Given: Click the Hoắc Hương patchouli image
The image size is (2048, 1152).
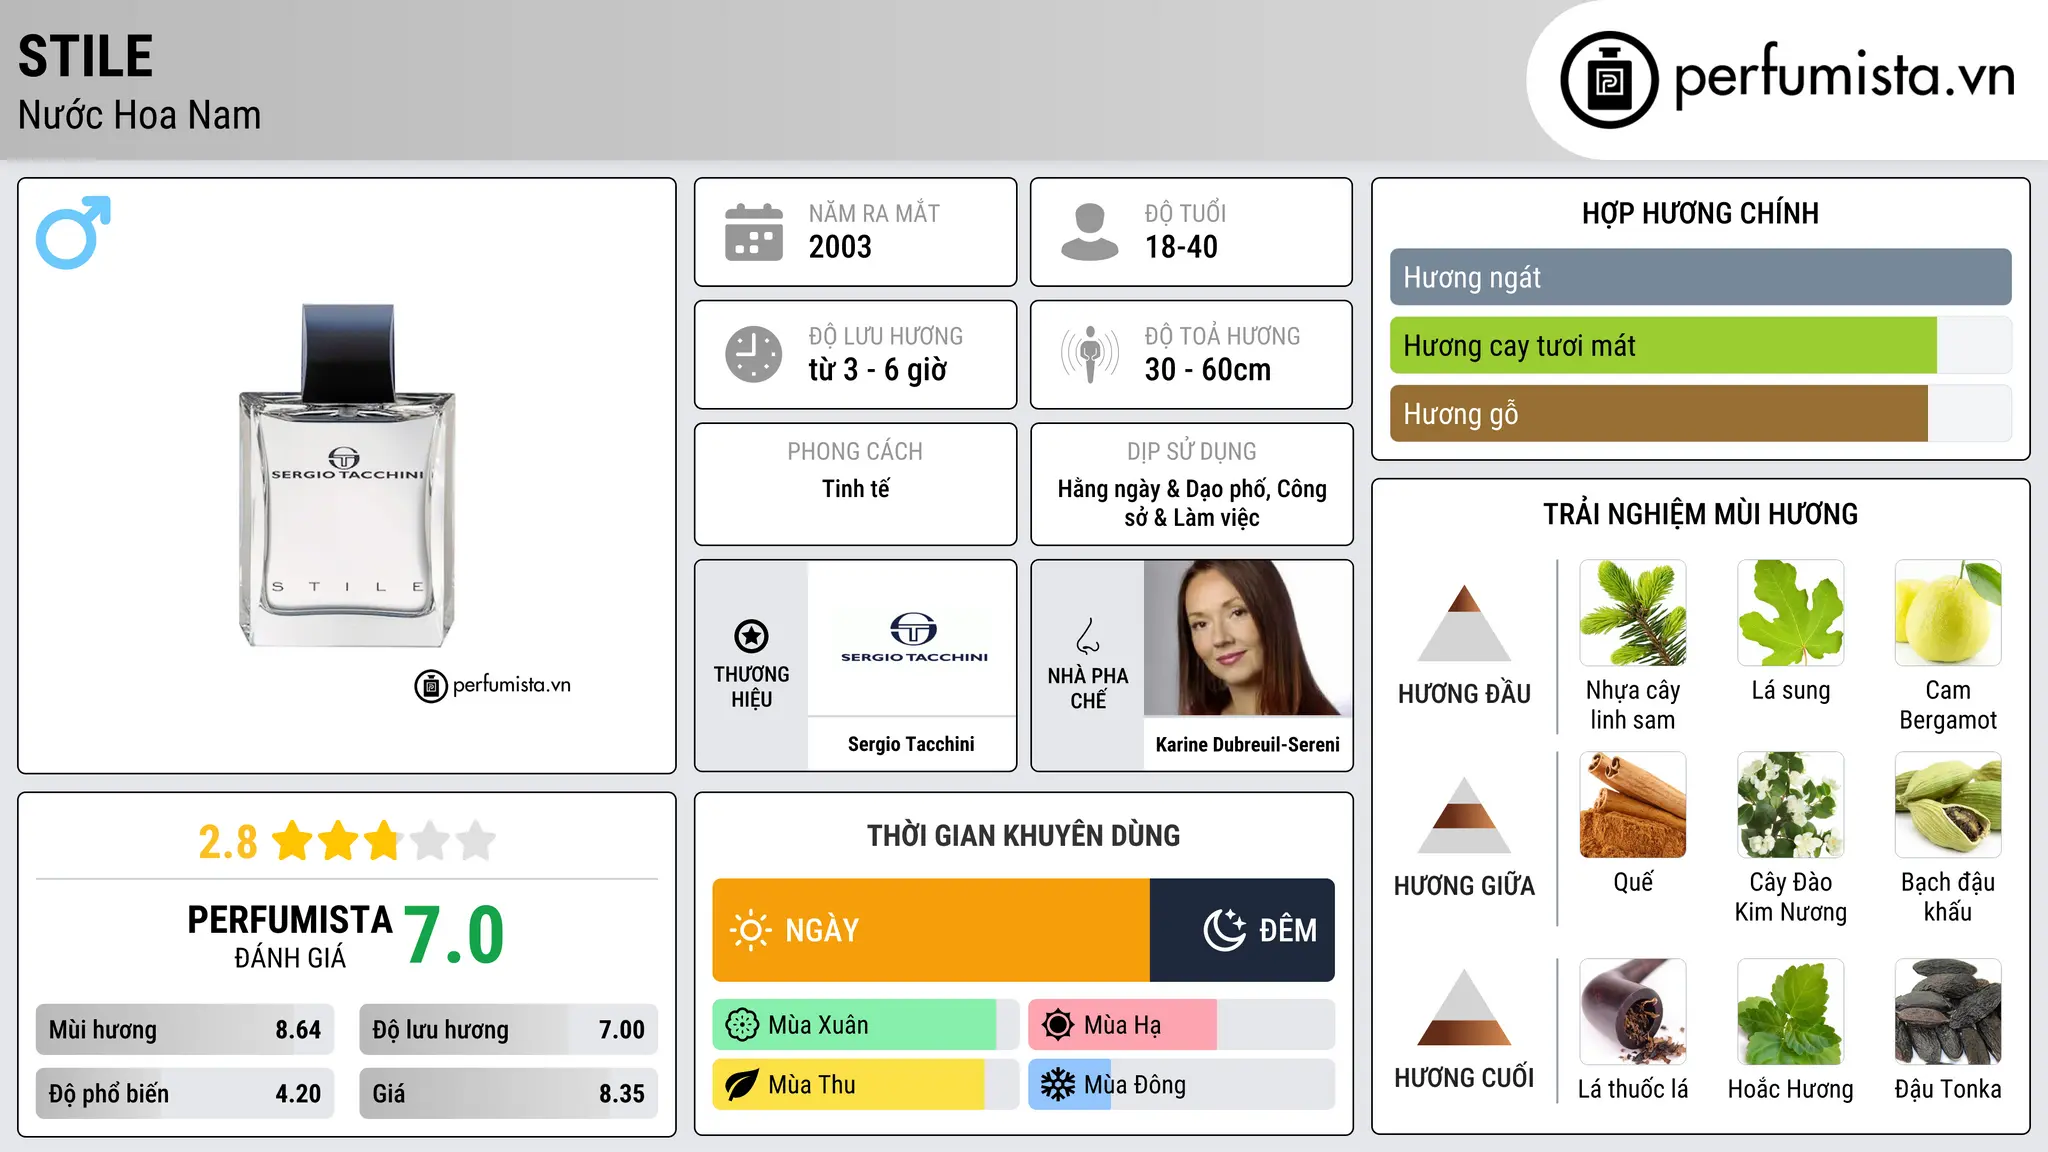Looking at the screenshot, I should pyautogui.click(x=1791, y=1012).
